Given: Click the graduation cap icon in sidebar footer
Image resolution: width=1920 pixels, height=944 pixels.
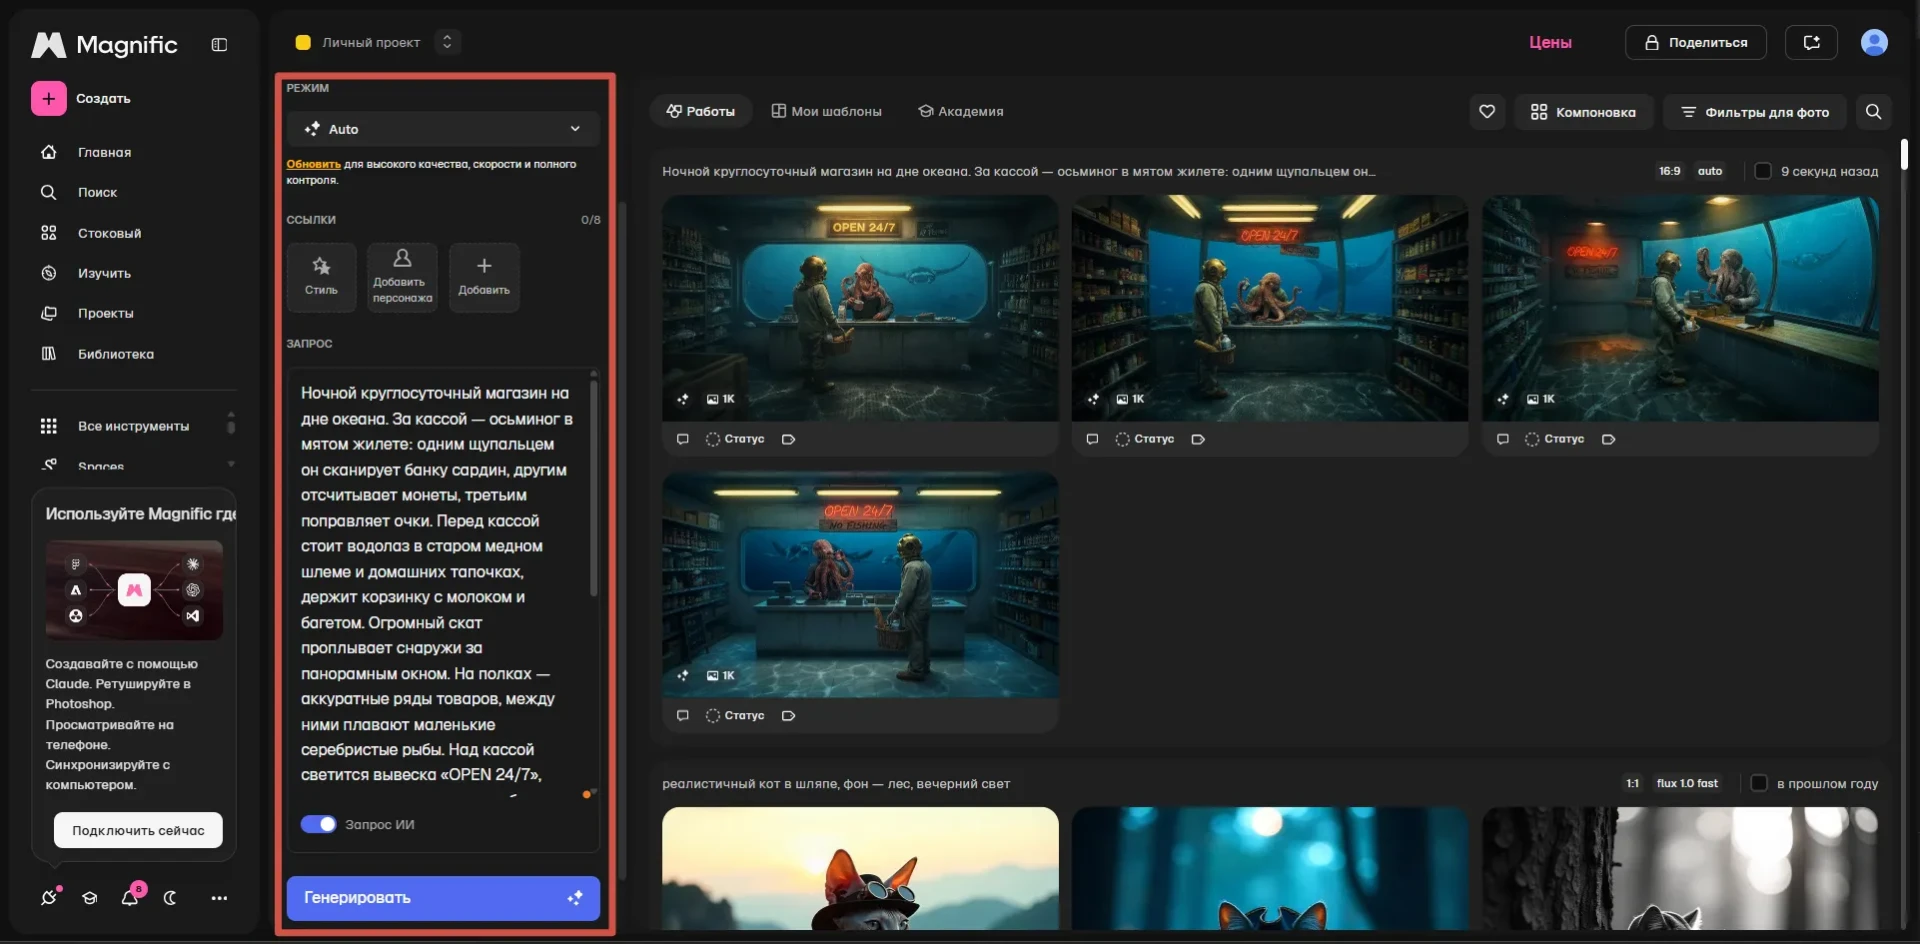Looking at the screenshot, I should [90, 898].
